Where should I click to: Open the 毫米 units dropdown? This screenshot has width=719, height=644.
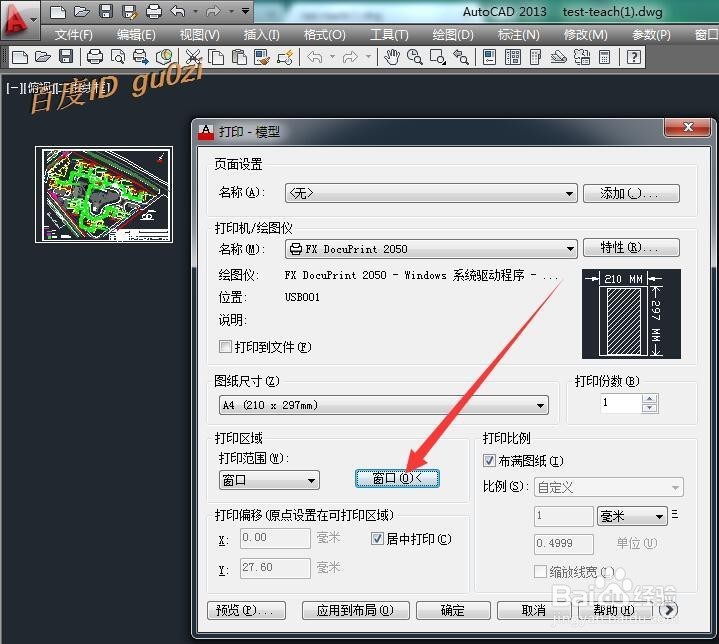632,516
